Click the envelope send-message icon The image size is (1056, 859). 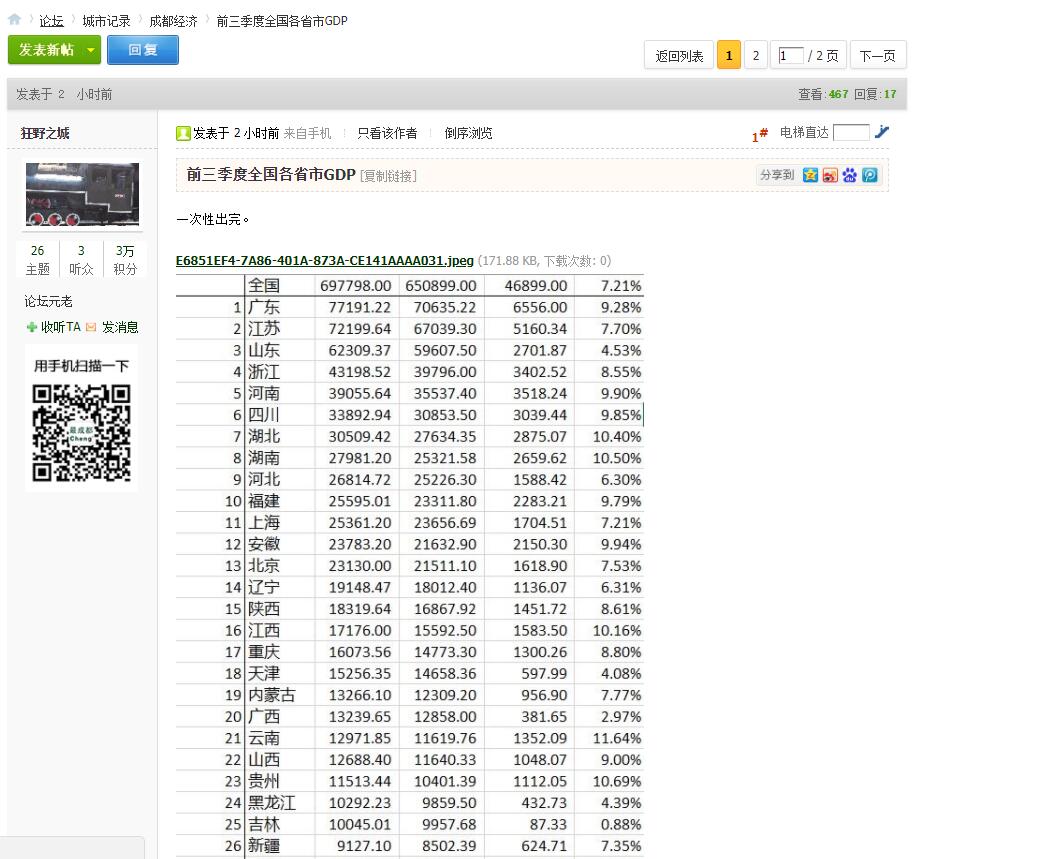tap(91, 327)
